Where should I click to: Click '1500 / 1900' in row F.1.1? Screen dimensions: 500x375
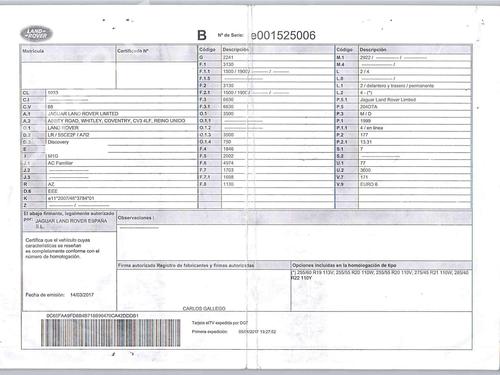(x=236, y=71)
